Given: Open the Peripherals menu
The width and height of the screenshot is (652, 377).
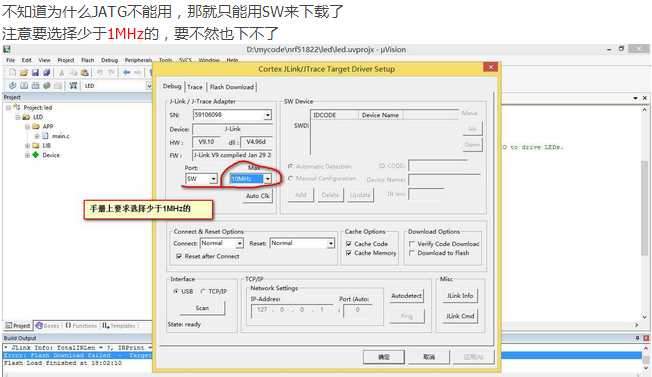Looking at the screenshot, I should click(x=138, y=60).
